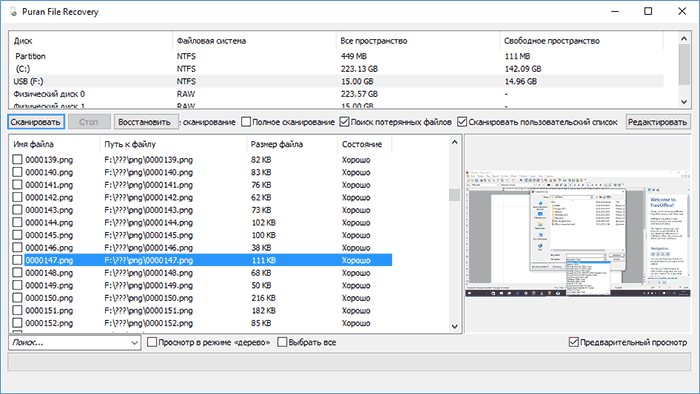Select the Partition disk row
The image size is (700, 394).
(x=337, y=56)
